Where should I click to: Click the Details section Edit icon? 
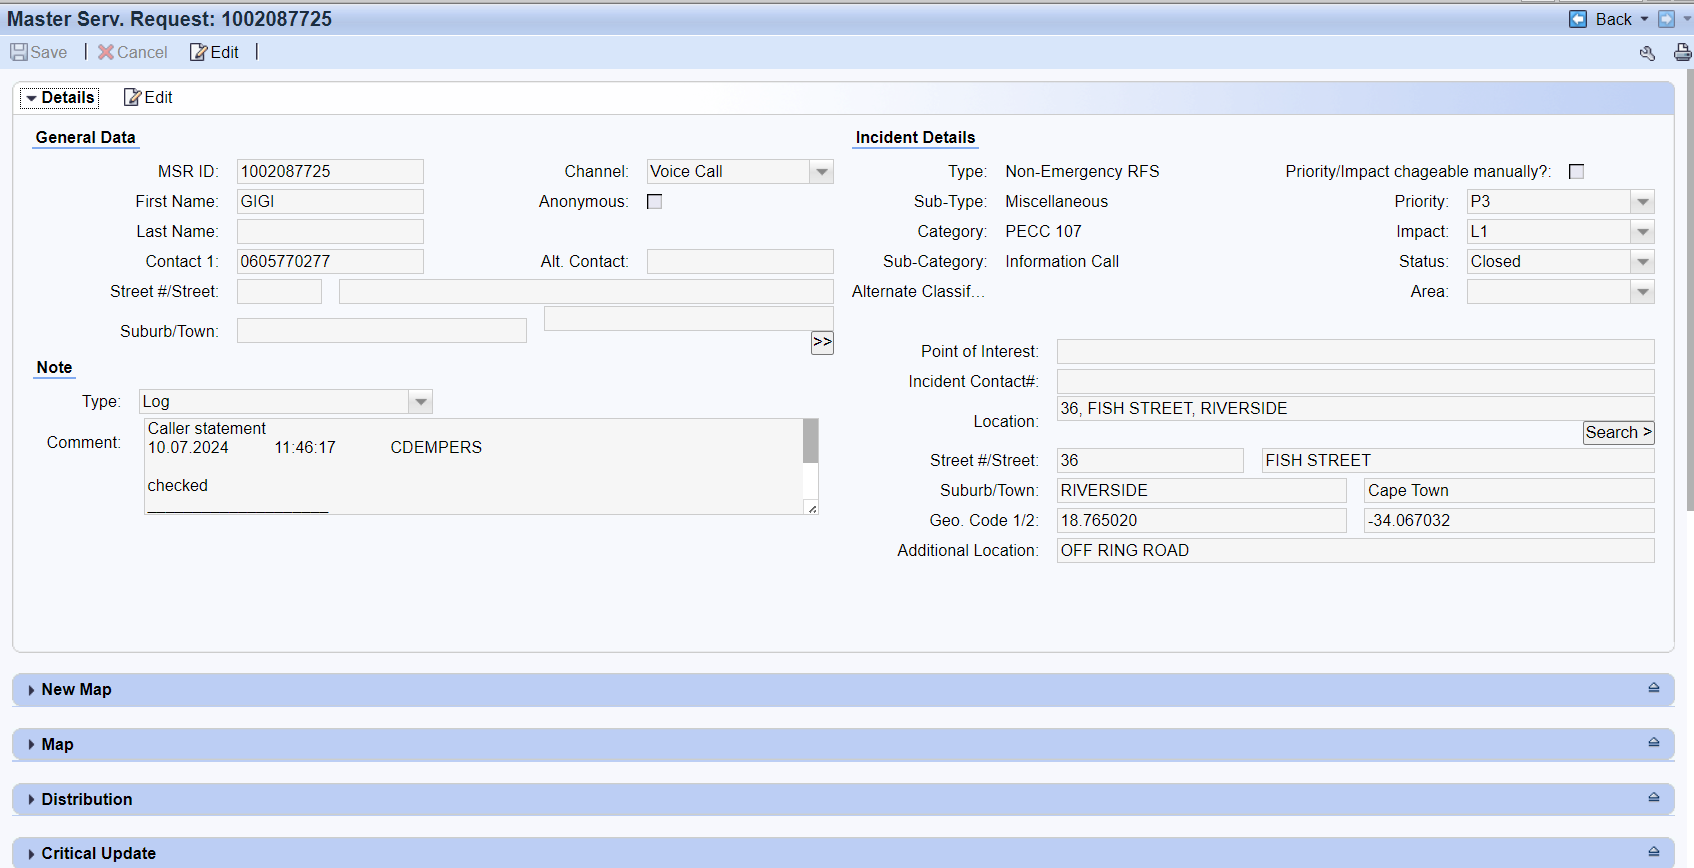click(x=132, y=97)
